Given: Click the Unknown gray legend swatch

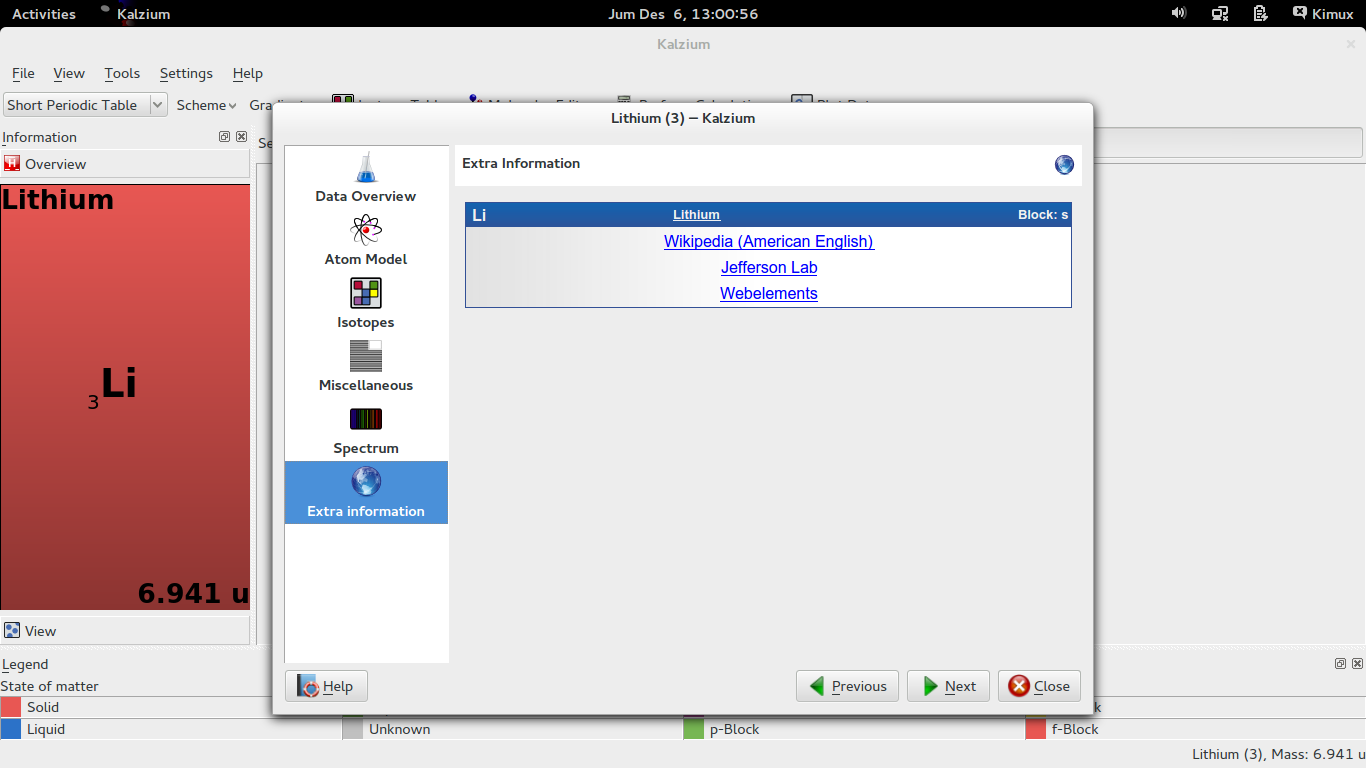Looking at the screenshot, I should pos(352,729).
